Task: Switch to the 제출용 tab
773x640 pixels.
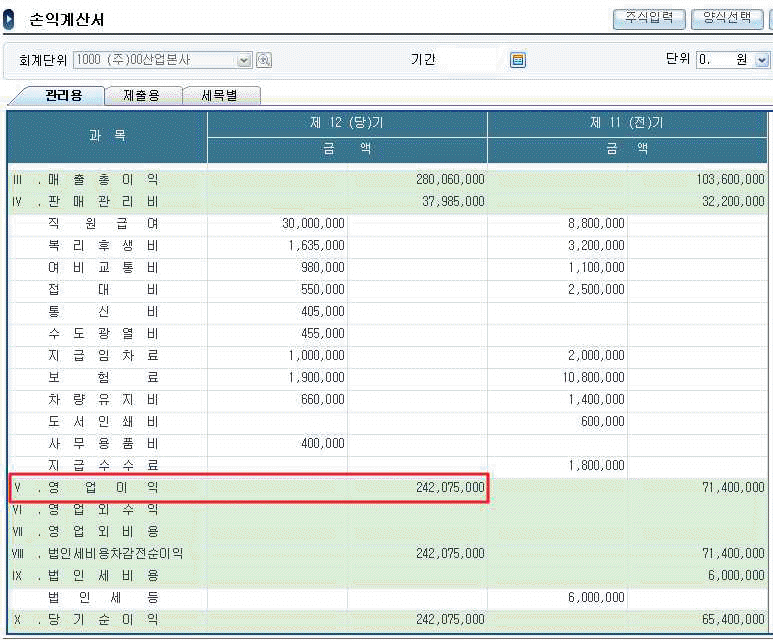Action: 141,96
